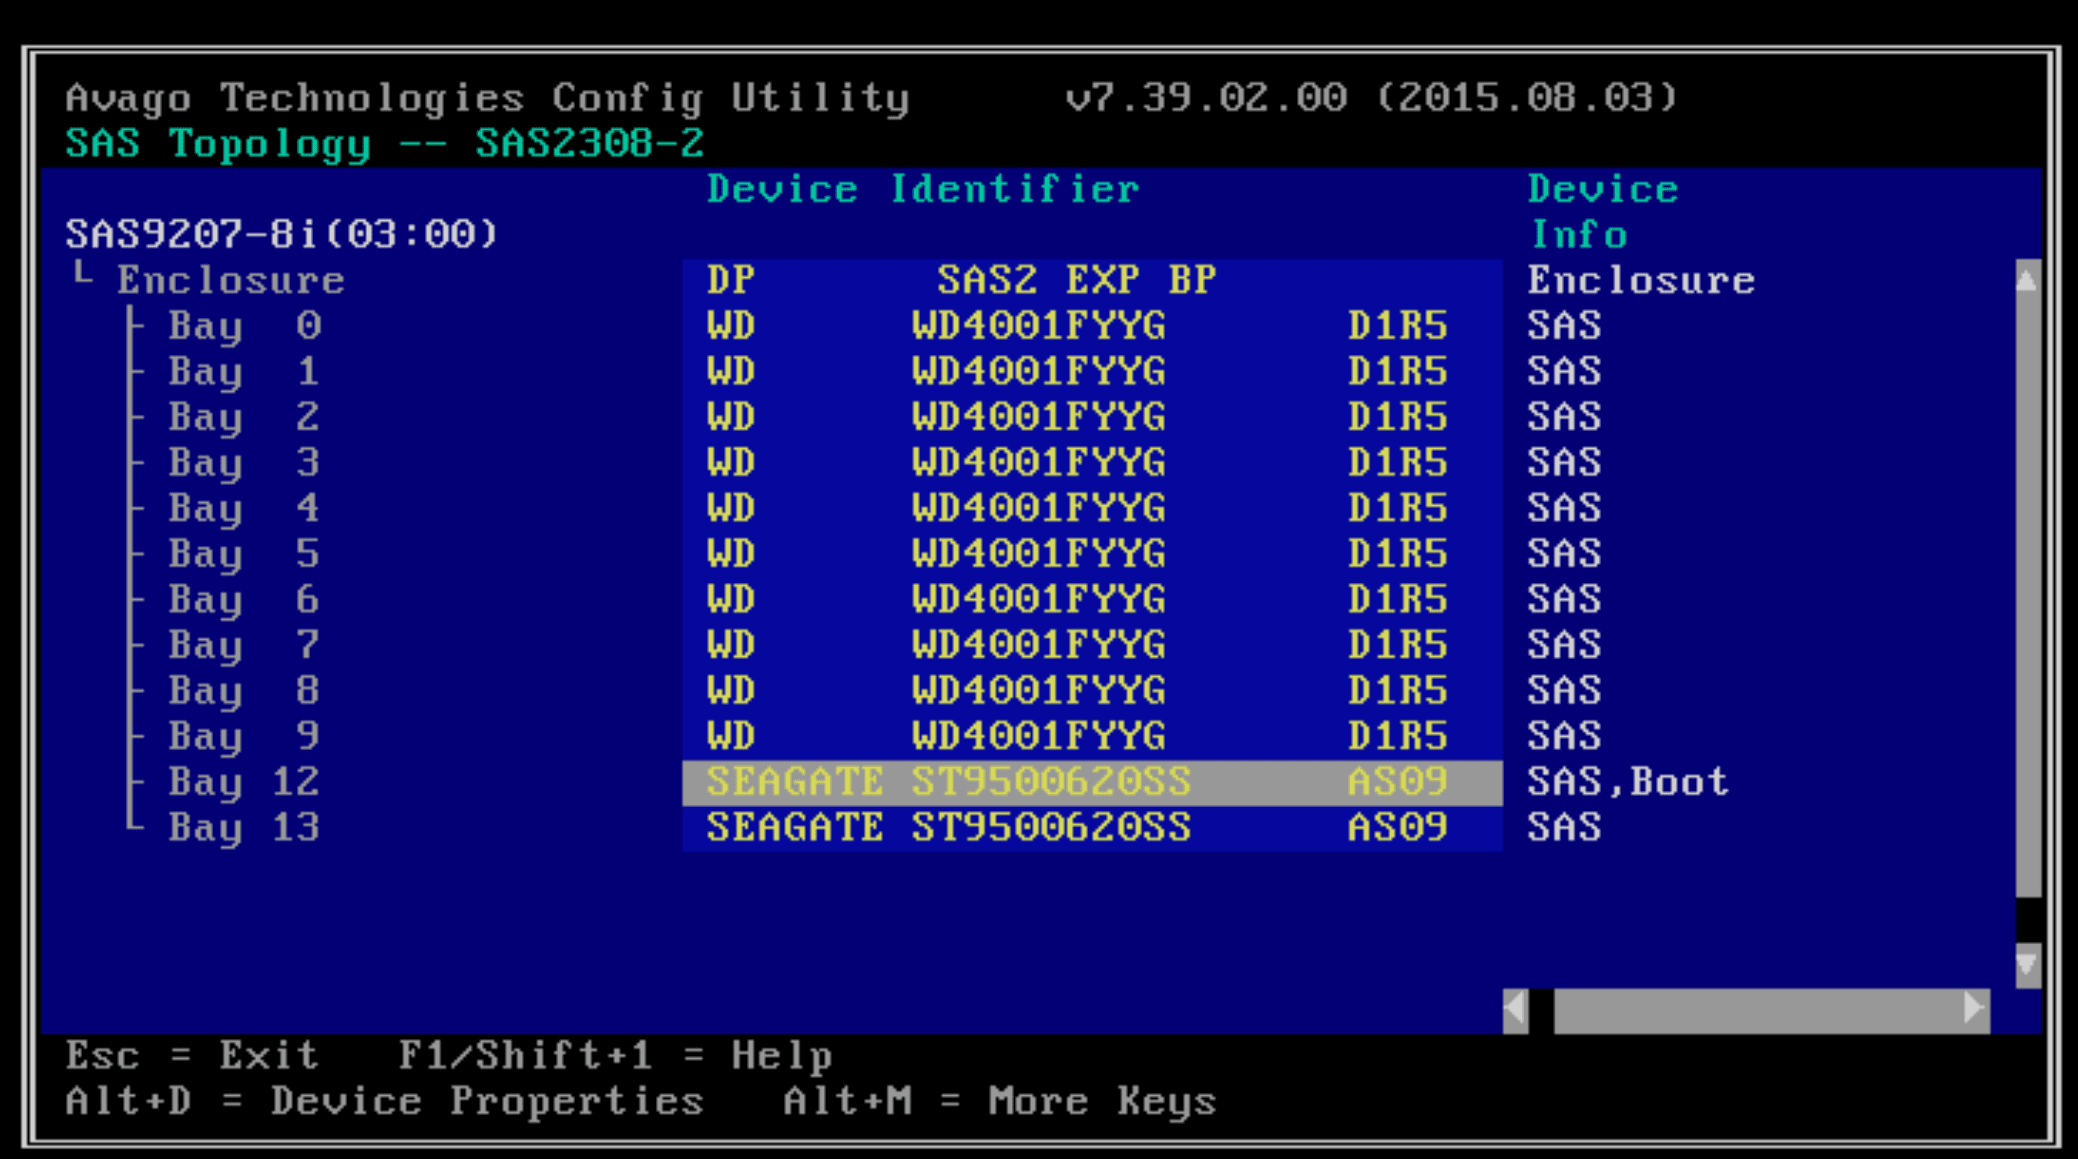Click the 'SAS,Boot' device info entry
This screenshot has height=1159, width=2078.
point(1628,782)
